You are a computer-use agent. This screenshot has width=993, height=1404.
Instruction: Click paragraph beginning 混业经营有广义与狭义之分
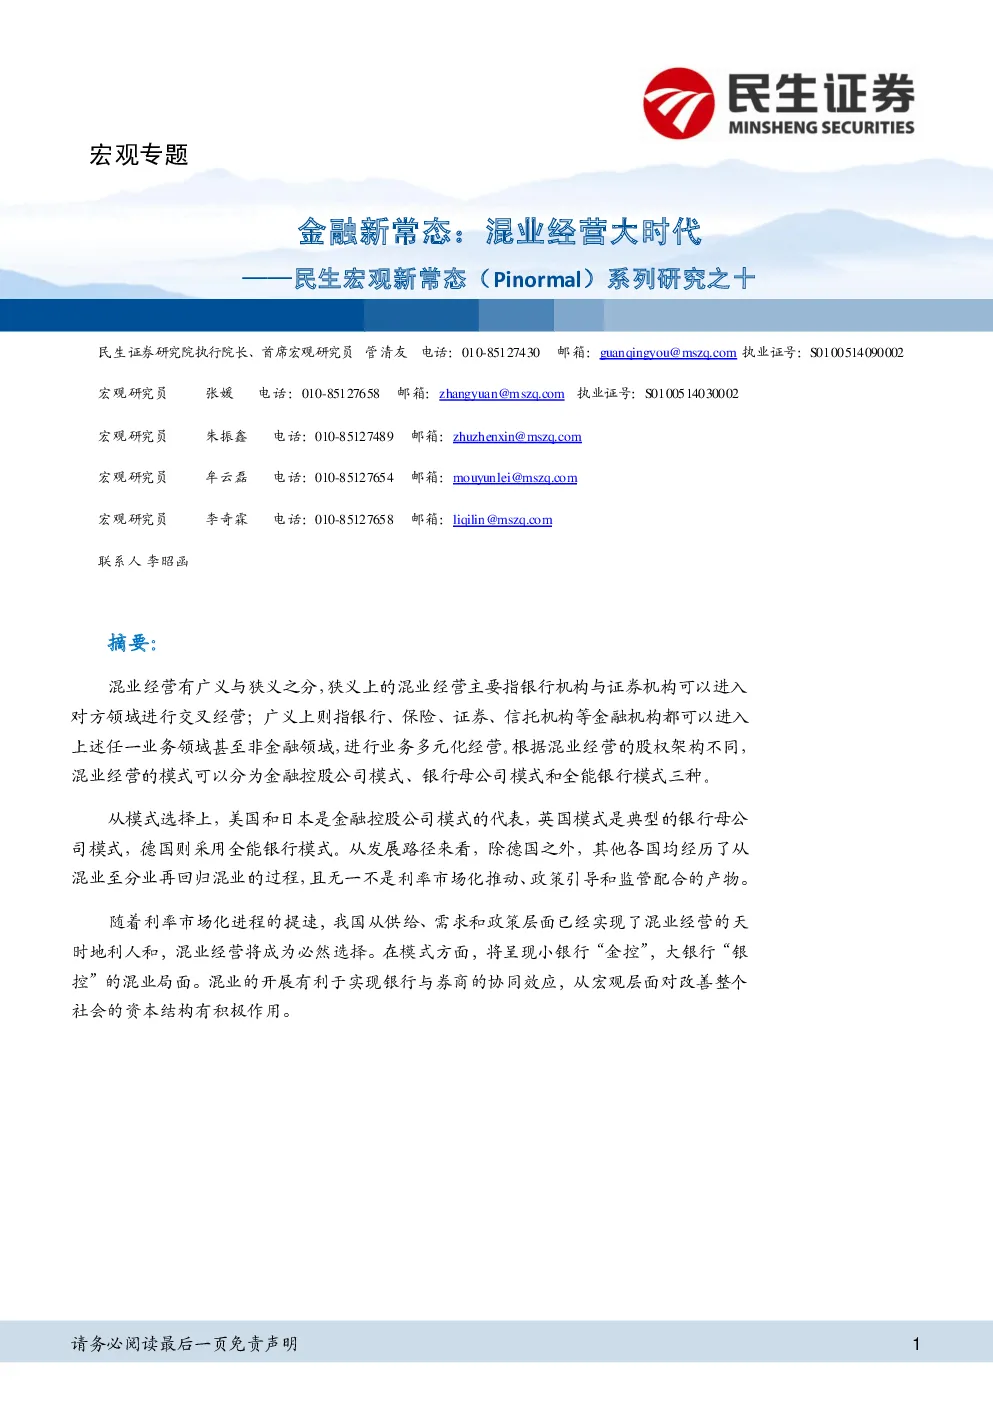[x=410, y=731]
